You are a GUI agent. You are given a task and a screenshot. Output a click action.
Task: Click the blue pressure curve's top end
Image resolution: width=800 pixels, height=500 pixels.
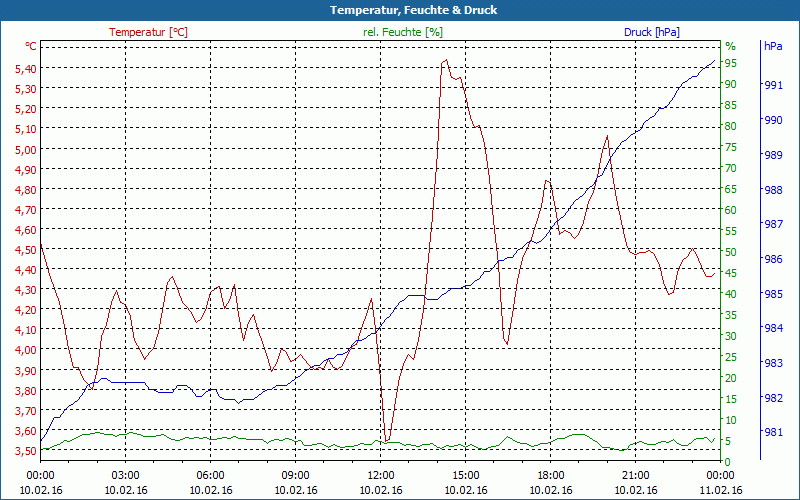(x=713, y=61)
